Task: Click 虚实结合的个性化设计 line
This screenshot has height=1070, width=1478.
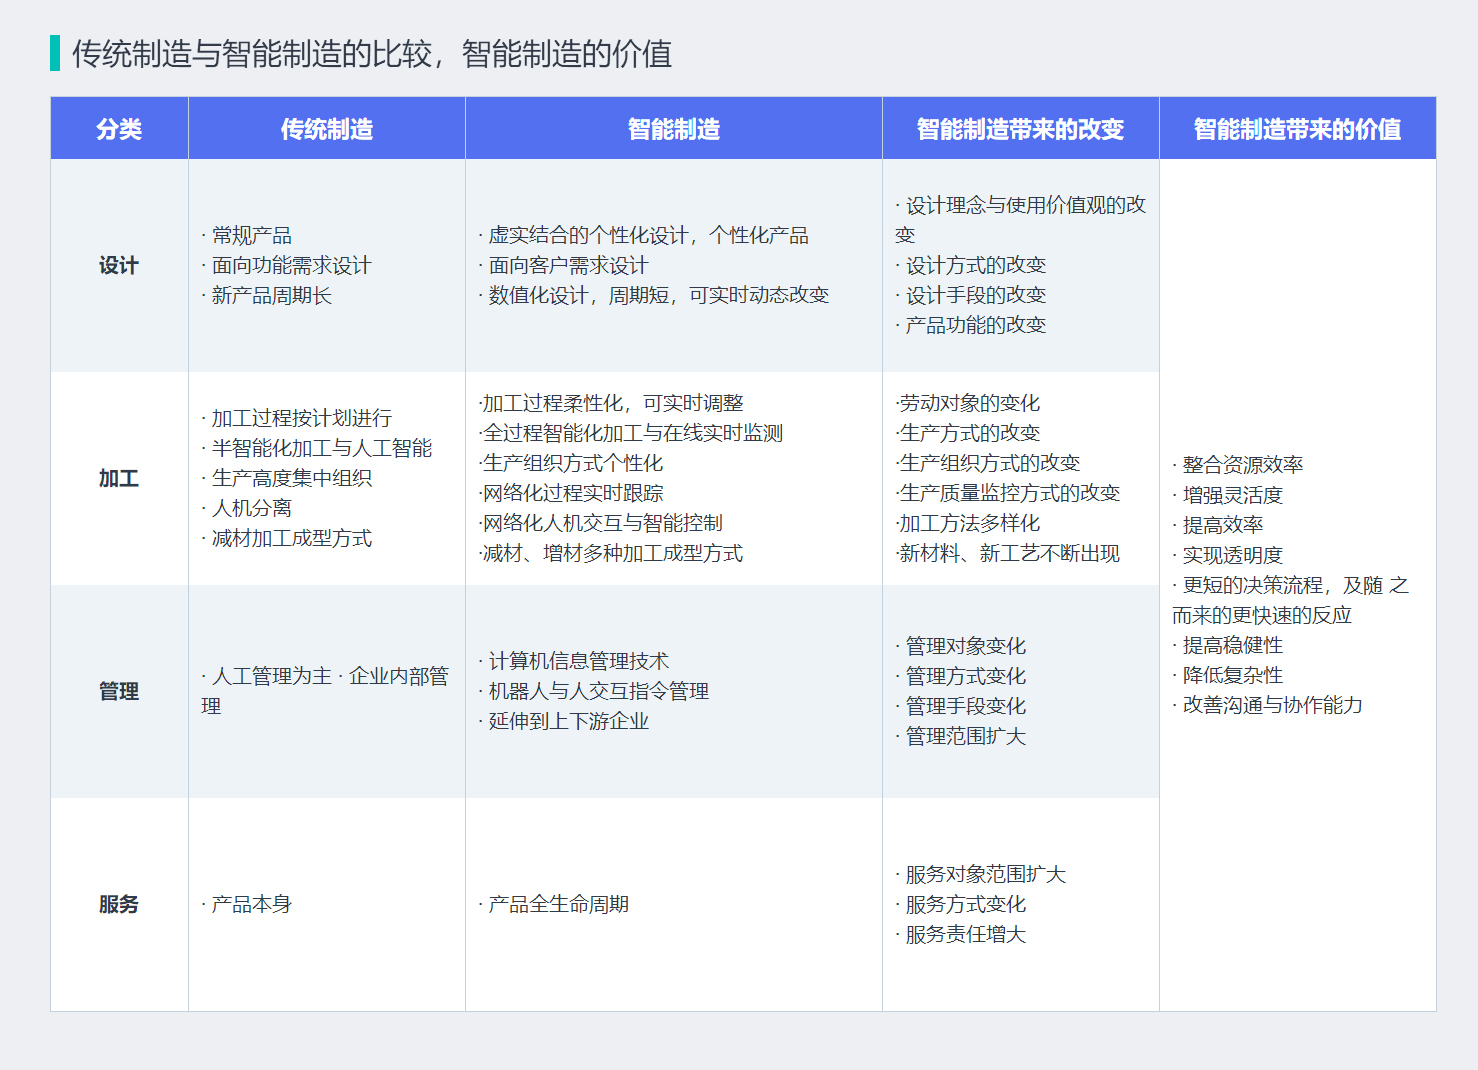Action: pyautogui.click(x=644, y=236)
